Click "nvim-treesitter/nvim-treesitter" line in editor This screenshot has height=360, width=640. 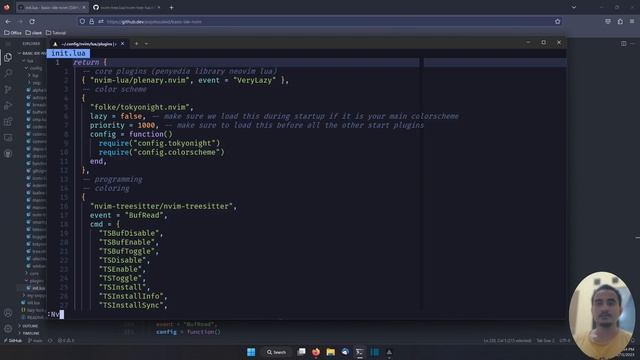click(163, 206)
